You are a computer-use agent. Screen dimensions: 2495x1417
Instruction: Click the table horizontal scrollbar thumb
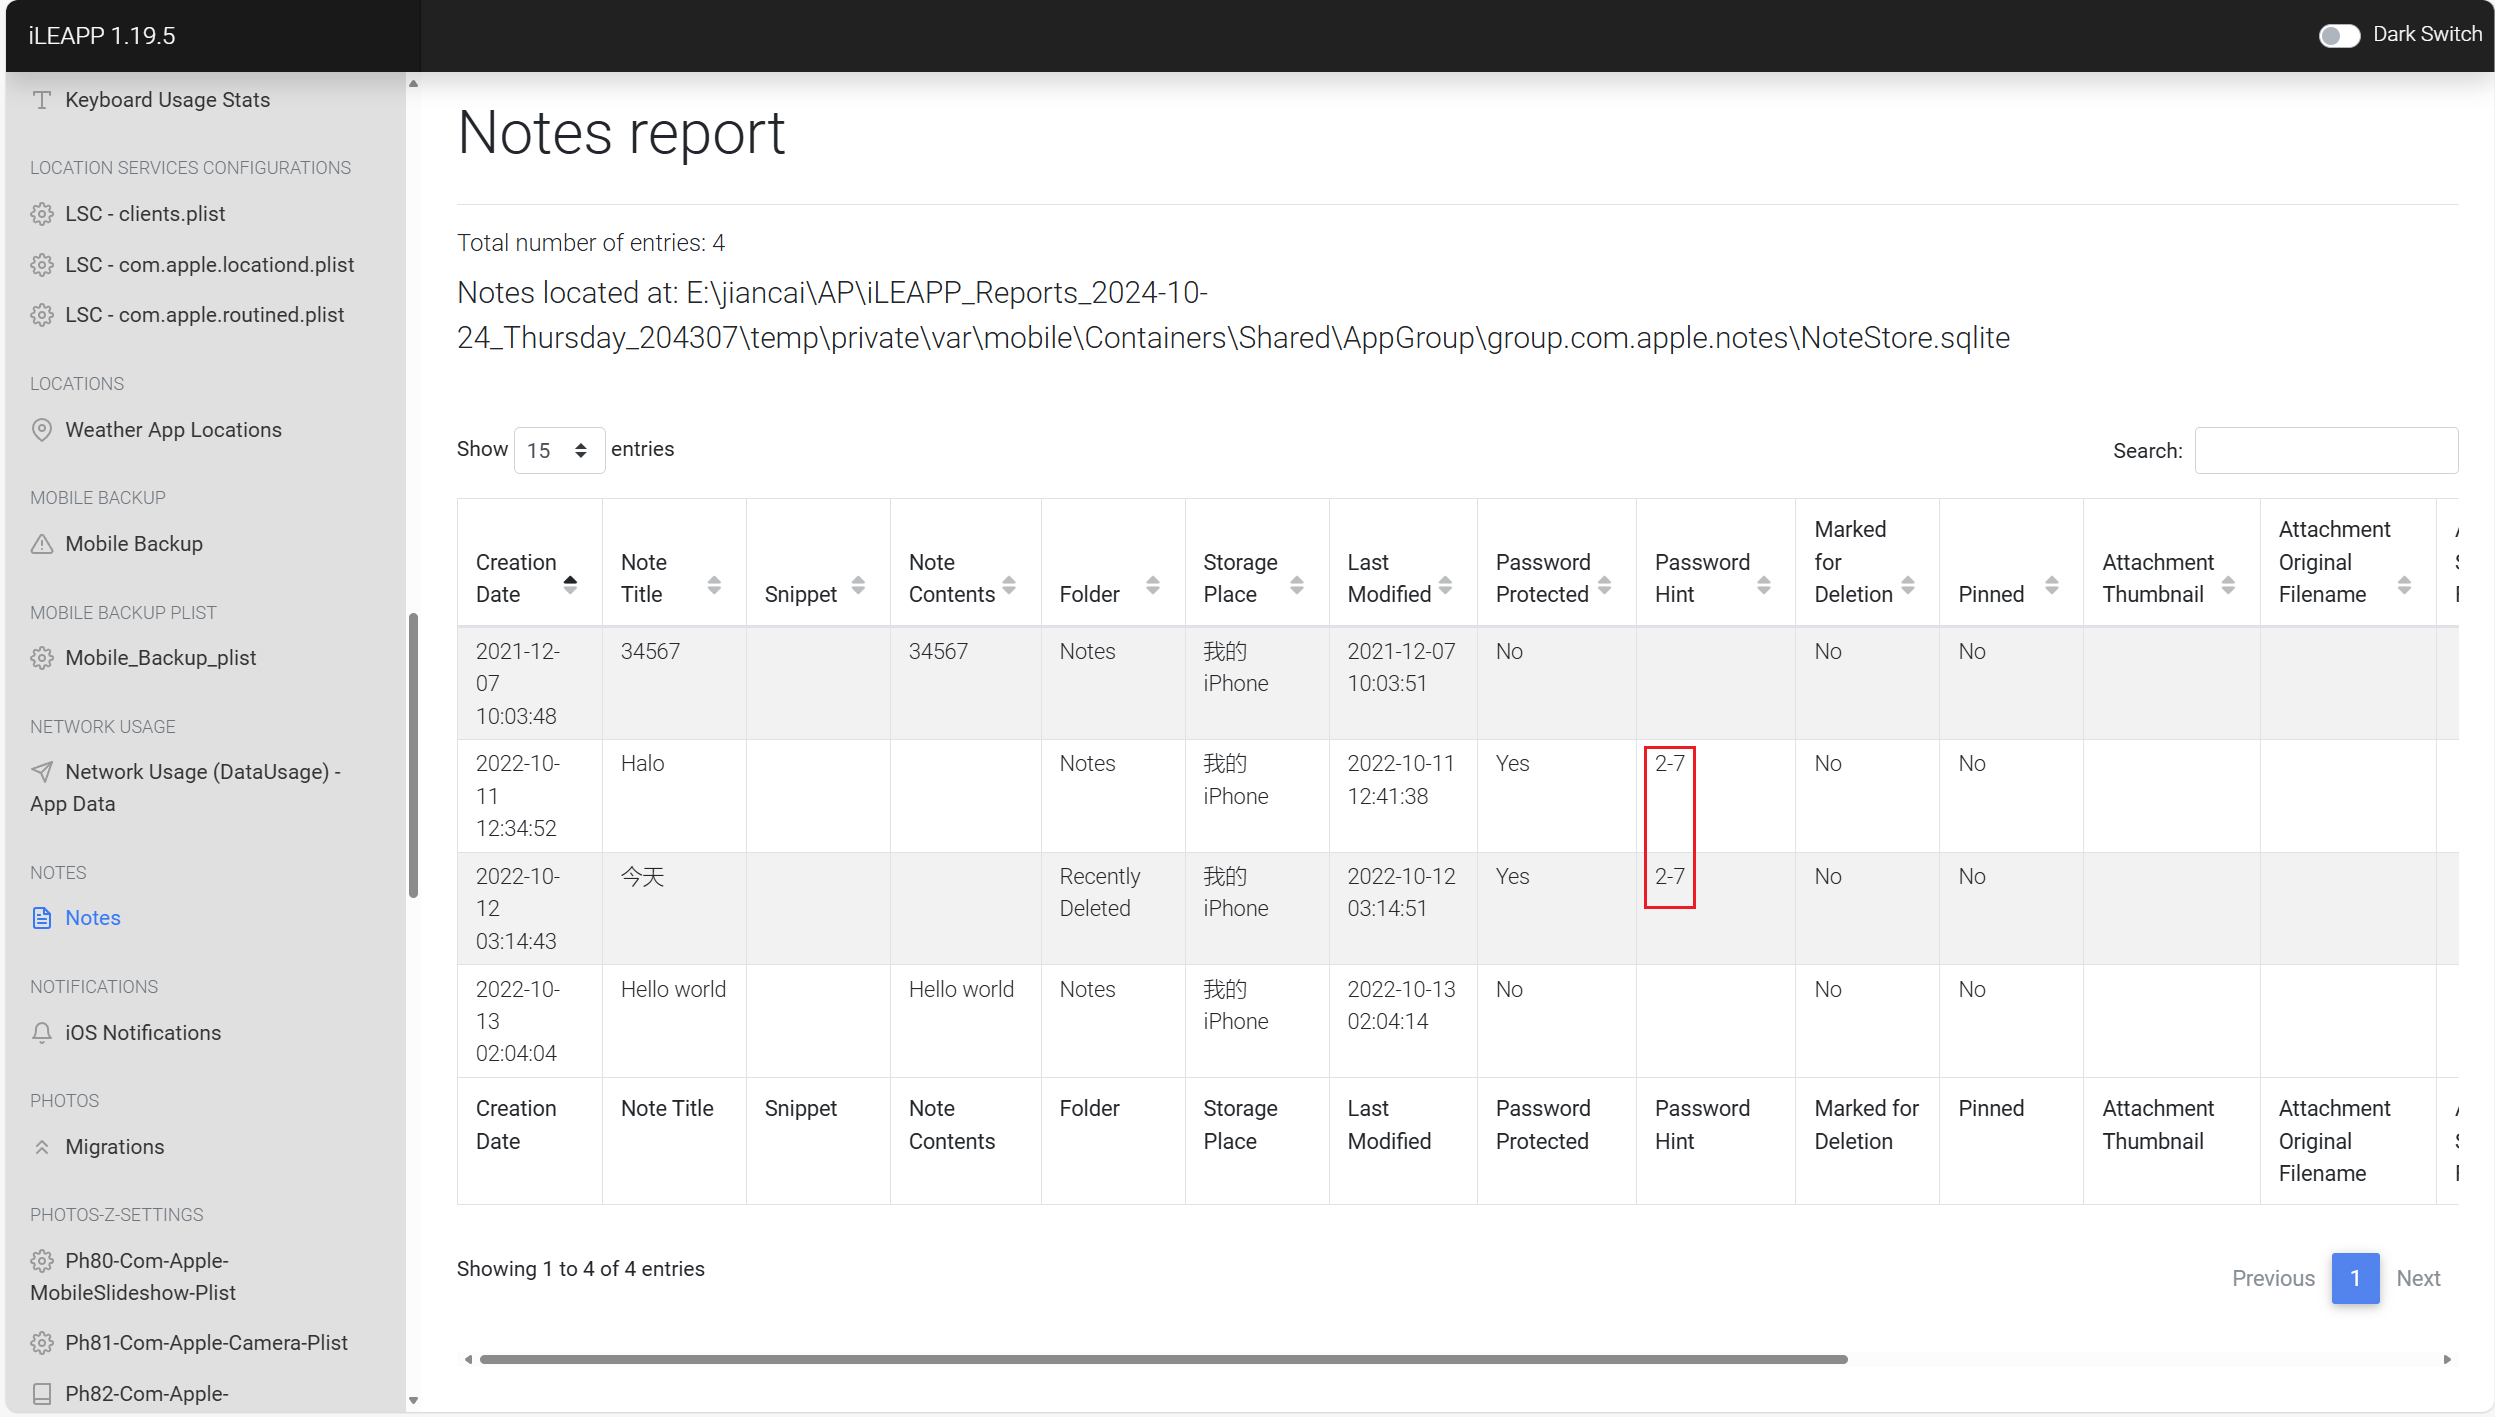tap(1163, 1359)
